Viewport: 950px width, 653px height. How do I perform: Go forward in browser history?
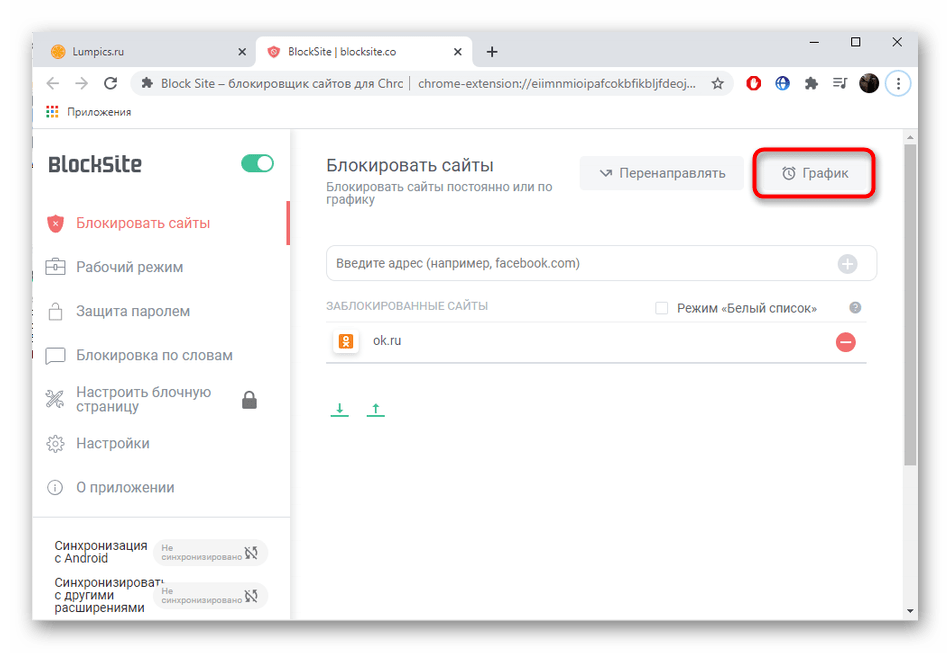(82, 84)
